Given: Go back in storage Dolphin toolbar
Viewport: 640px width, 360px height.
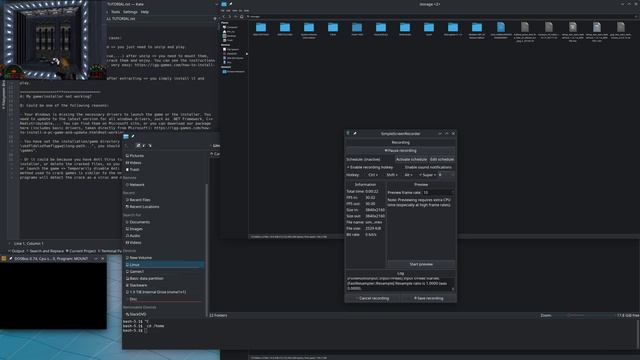Looking at the screenshot, I should [x=224, y=16].
